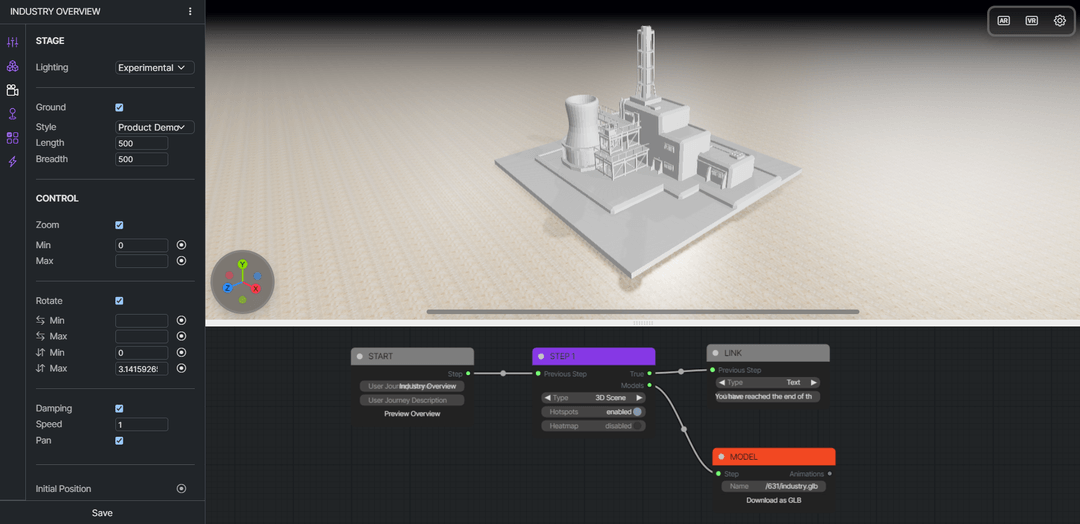Open the hotspot pin icon in the sidebar

click(x=13, y=114)
